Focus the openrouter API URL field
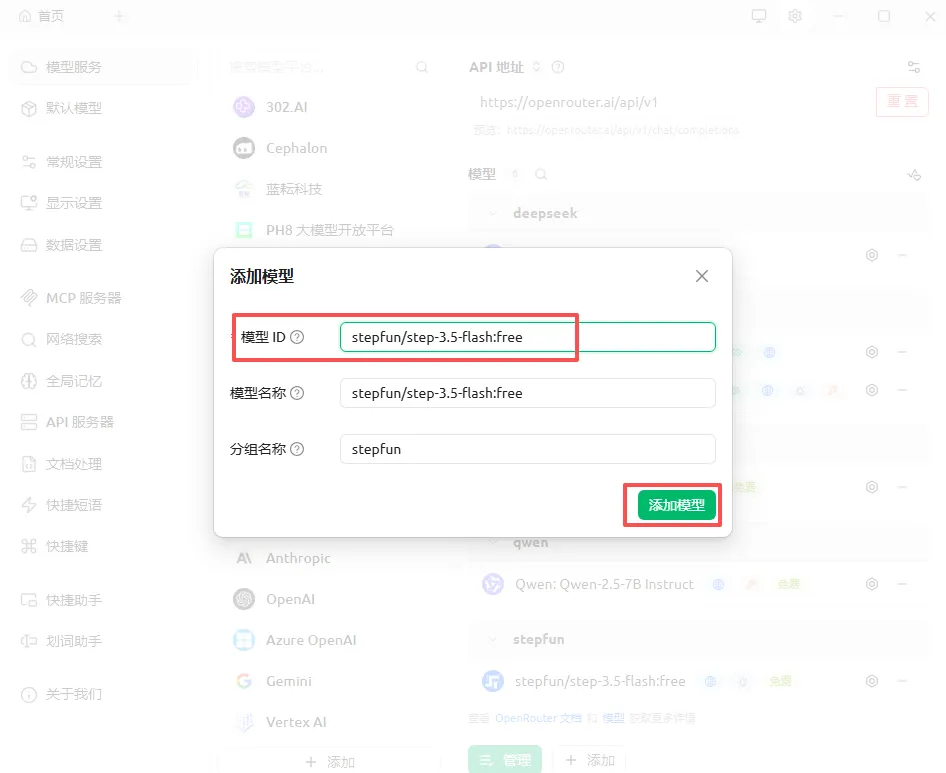Screen dimensions: 946x773 668,103
